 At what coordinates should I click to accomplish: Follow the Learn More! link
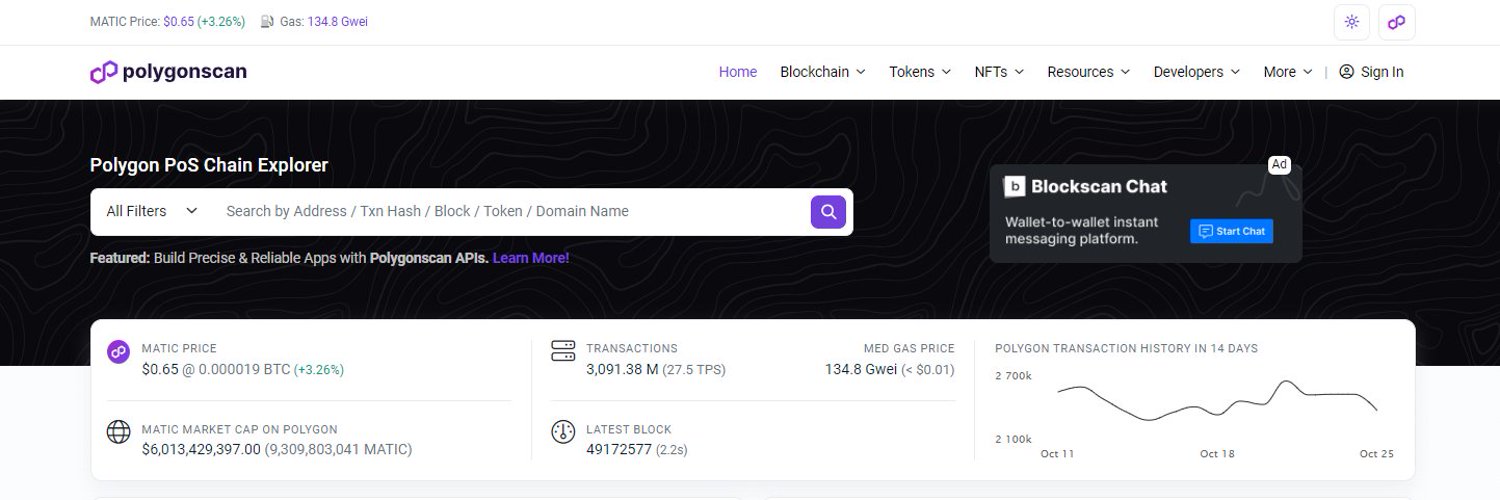[x=531, y=258]
